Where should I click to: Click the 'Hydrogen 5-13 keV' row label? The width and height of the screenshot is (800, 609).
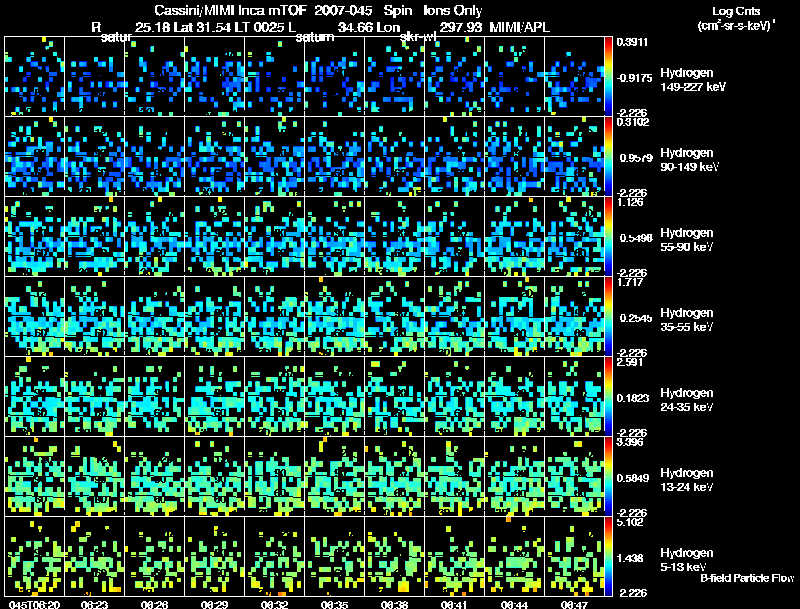[x=686, y=560]
